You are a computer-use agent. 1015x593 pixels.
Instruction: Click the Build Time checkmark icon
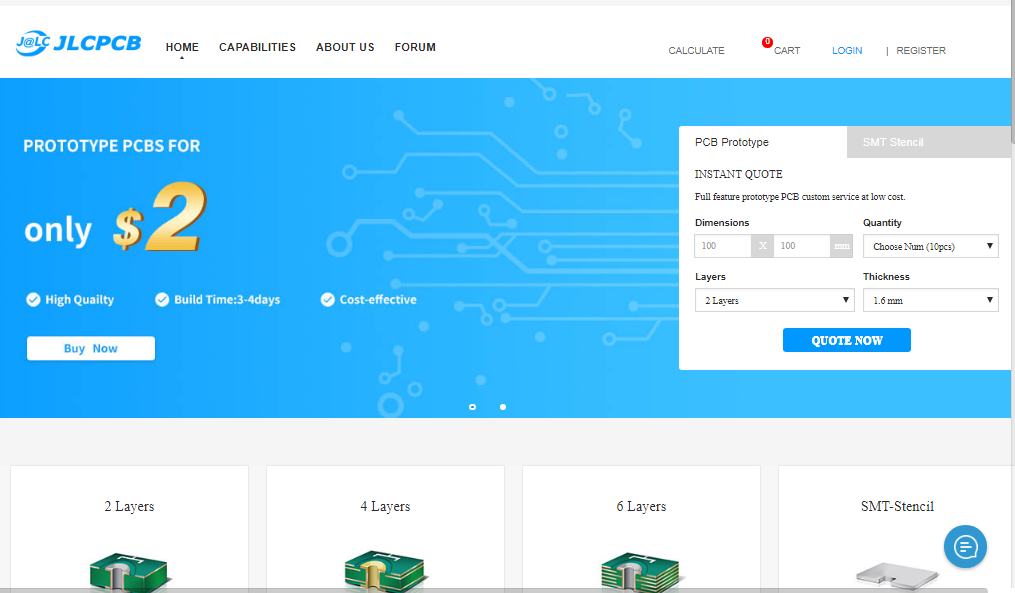[x=162, y=299]
